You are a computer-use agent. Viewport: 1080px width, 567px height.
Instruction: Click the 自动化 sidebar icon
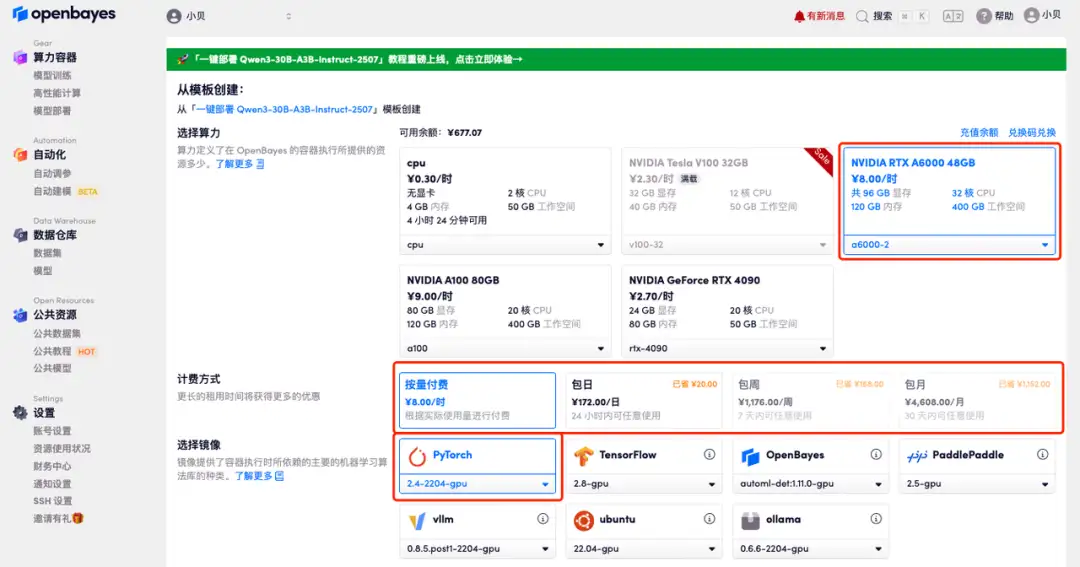pyautogui.click(x=20, y=155)
